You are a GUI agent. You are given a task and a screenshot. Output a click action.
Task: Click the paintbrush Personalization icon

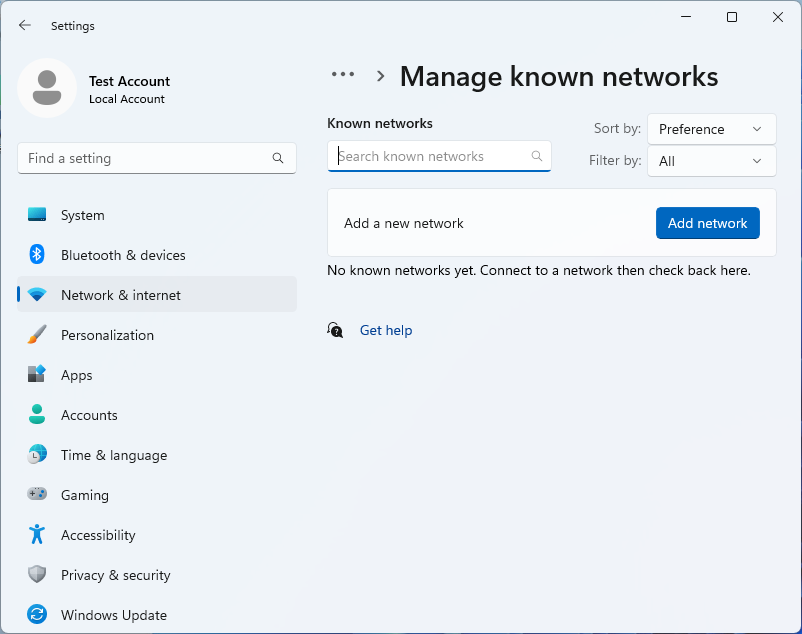point(37,335)
